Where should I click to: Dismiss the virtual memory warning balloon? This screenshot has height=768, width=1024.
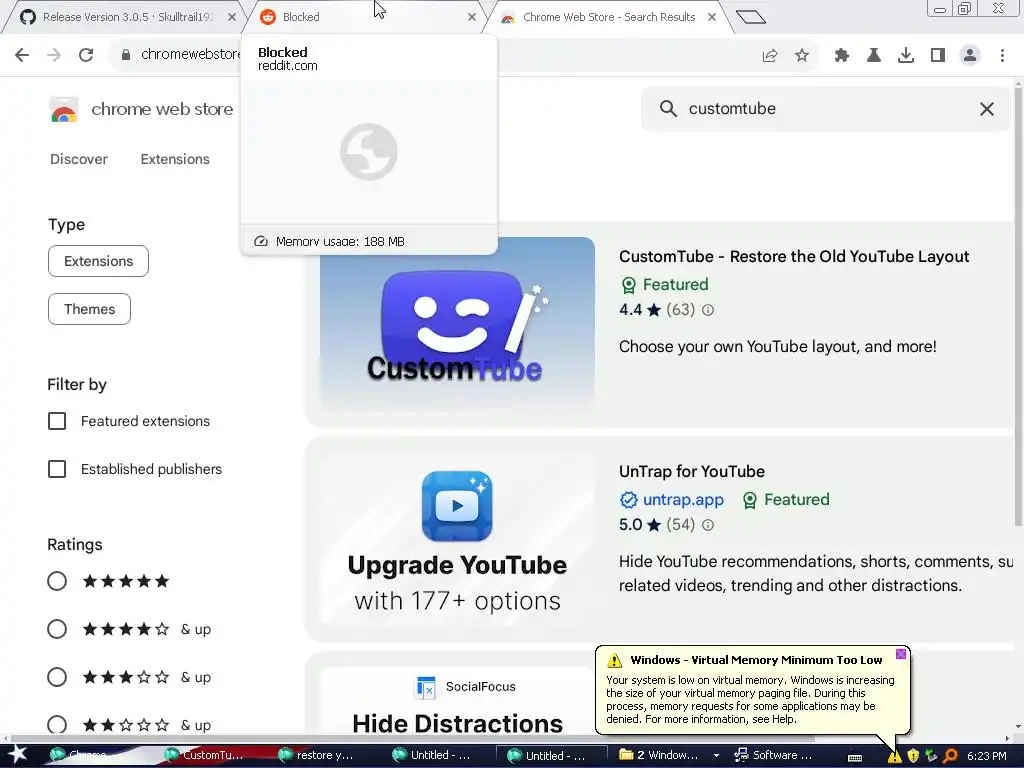point(901,654)
